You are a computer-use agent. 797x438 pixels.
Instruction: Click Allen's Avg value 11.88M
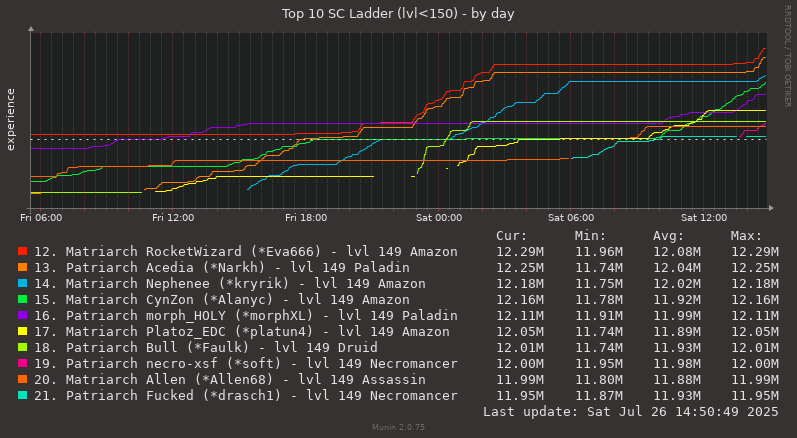[x=677, y=380]
